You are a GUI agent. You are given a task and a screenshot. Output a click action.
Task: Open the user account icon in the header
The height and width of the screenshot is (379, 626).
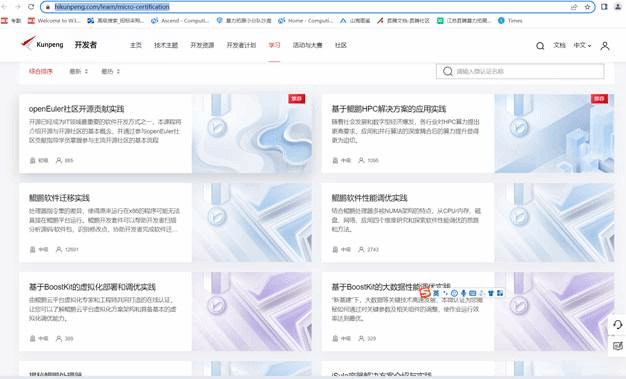click(x=605, y=46)
